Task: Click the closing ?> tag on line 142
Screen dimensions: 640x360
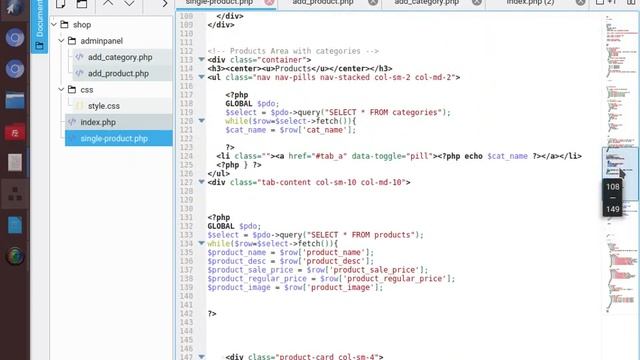Action: [x=212, y=313]
